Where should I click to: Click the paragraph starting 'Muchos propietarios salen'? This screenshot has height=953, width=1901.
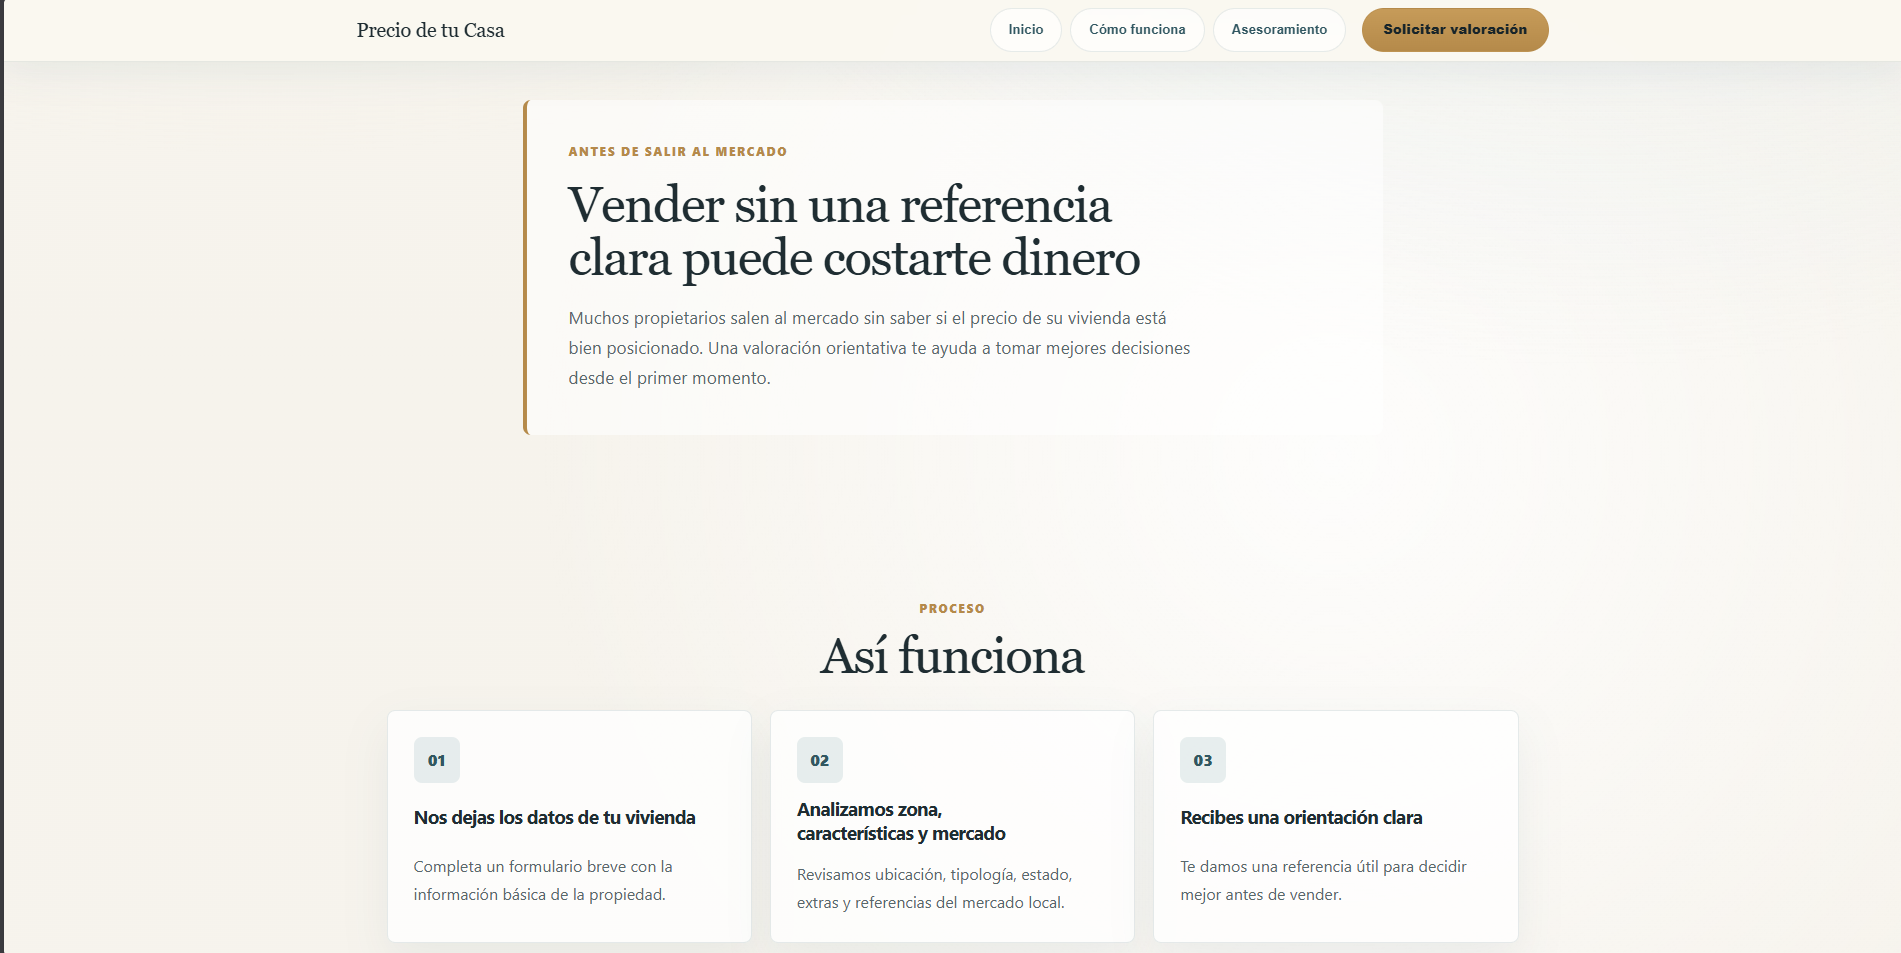pos(880,348)
